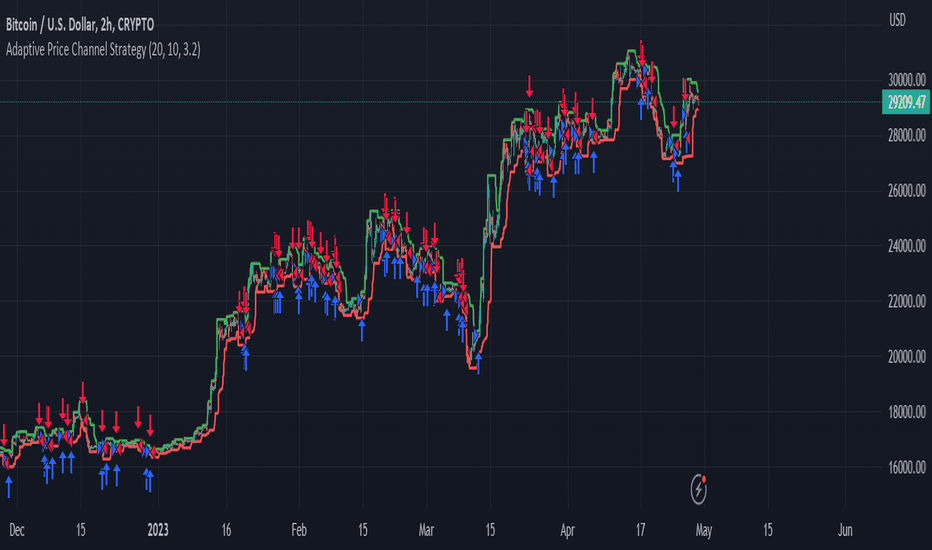This screenshot has width=932, height=550.
Task: Click the Feb label on time axis
Action: (x=299, y=530)
